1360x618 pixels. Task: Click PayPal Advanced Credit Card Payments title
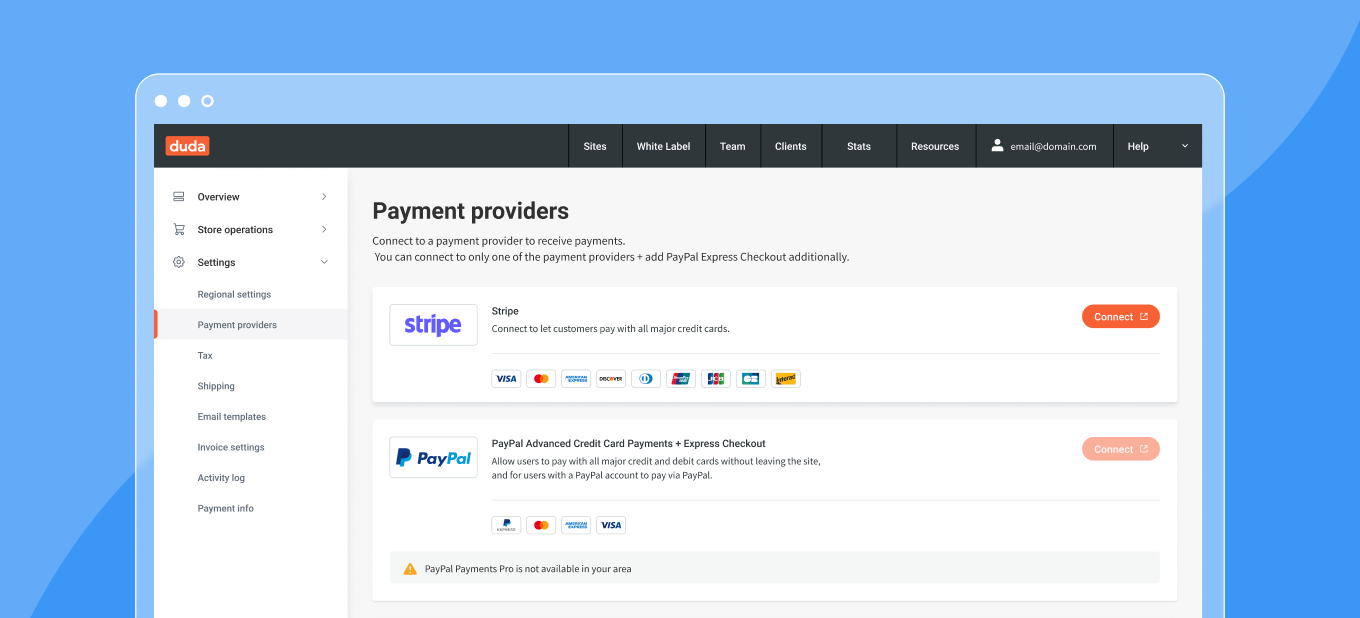click(x=629, y=443)
